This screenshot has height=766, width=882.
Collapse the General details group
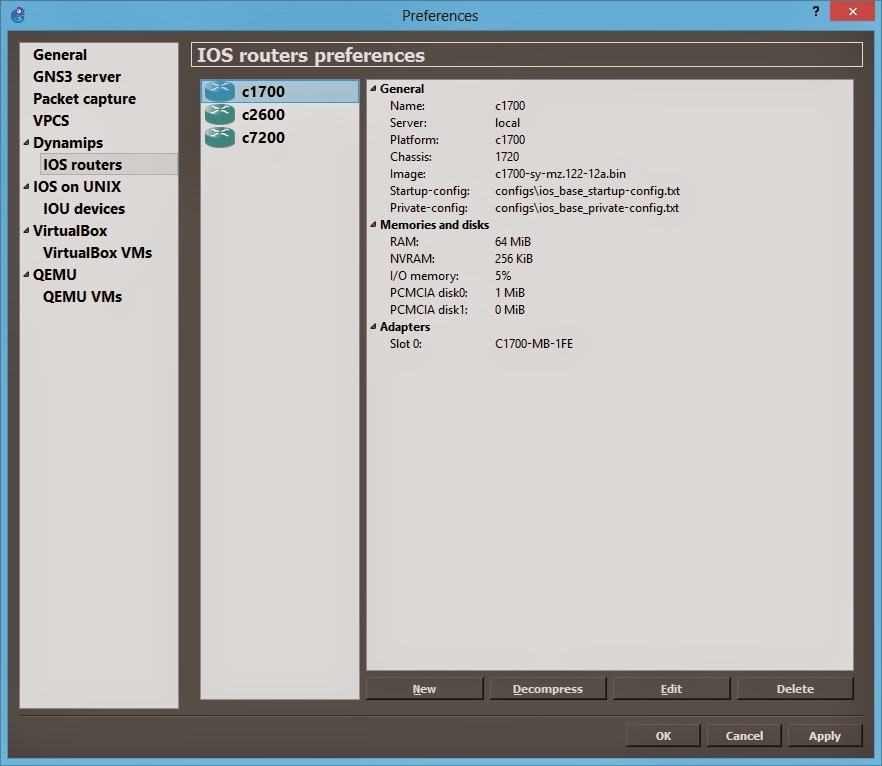tap(373, 88)
